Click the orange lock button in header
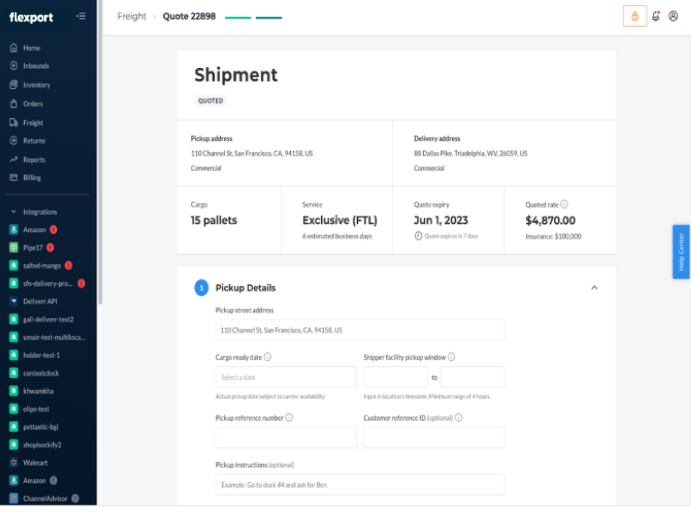Image resolution: width=691 pixels, height=507 pixels. [x=635, y=16]
